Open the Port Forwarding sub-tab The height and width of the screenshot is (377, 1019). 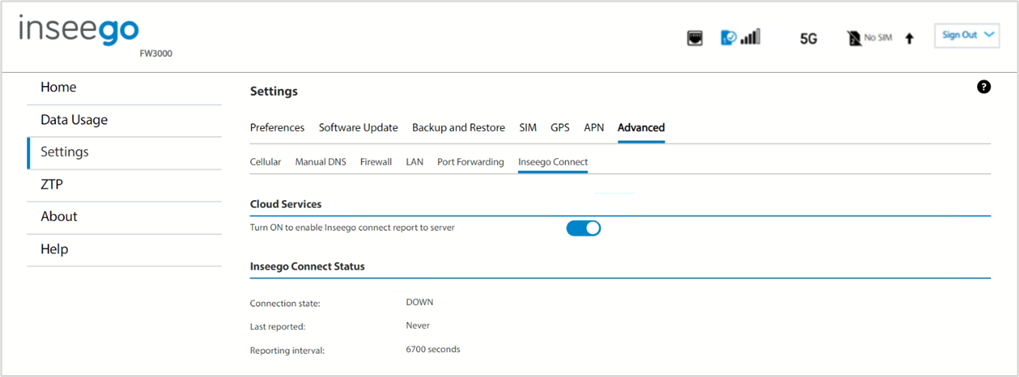pos(471,162)
